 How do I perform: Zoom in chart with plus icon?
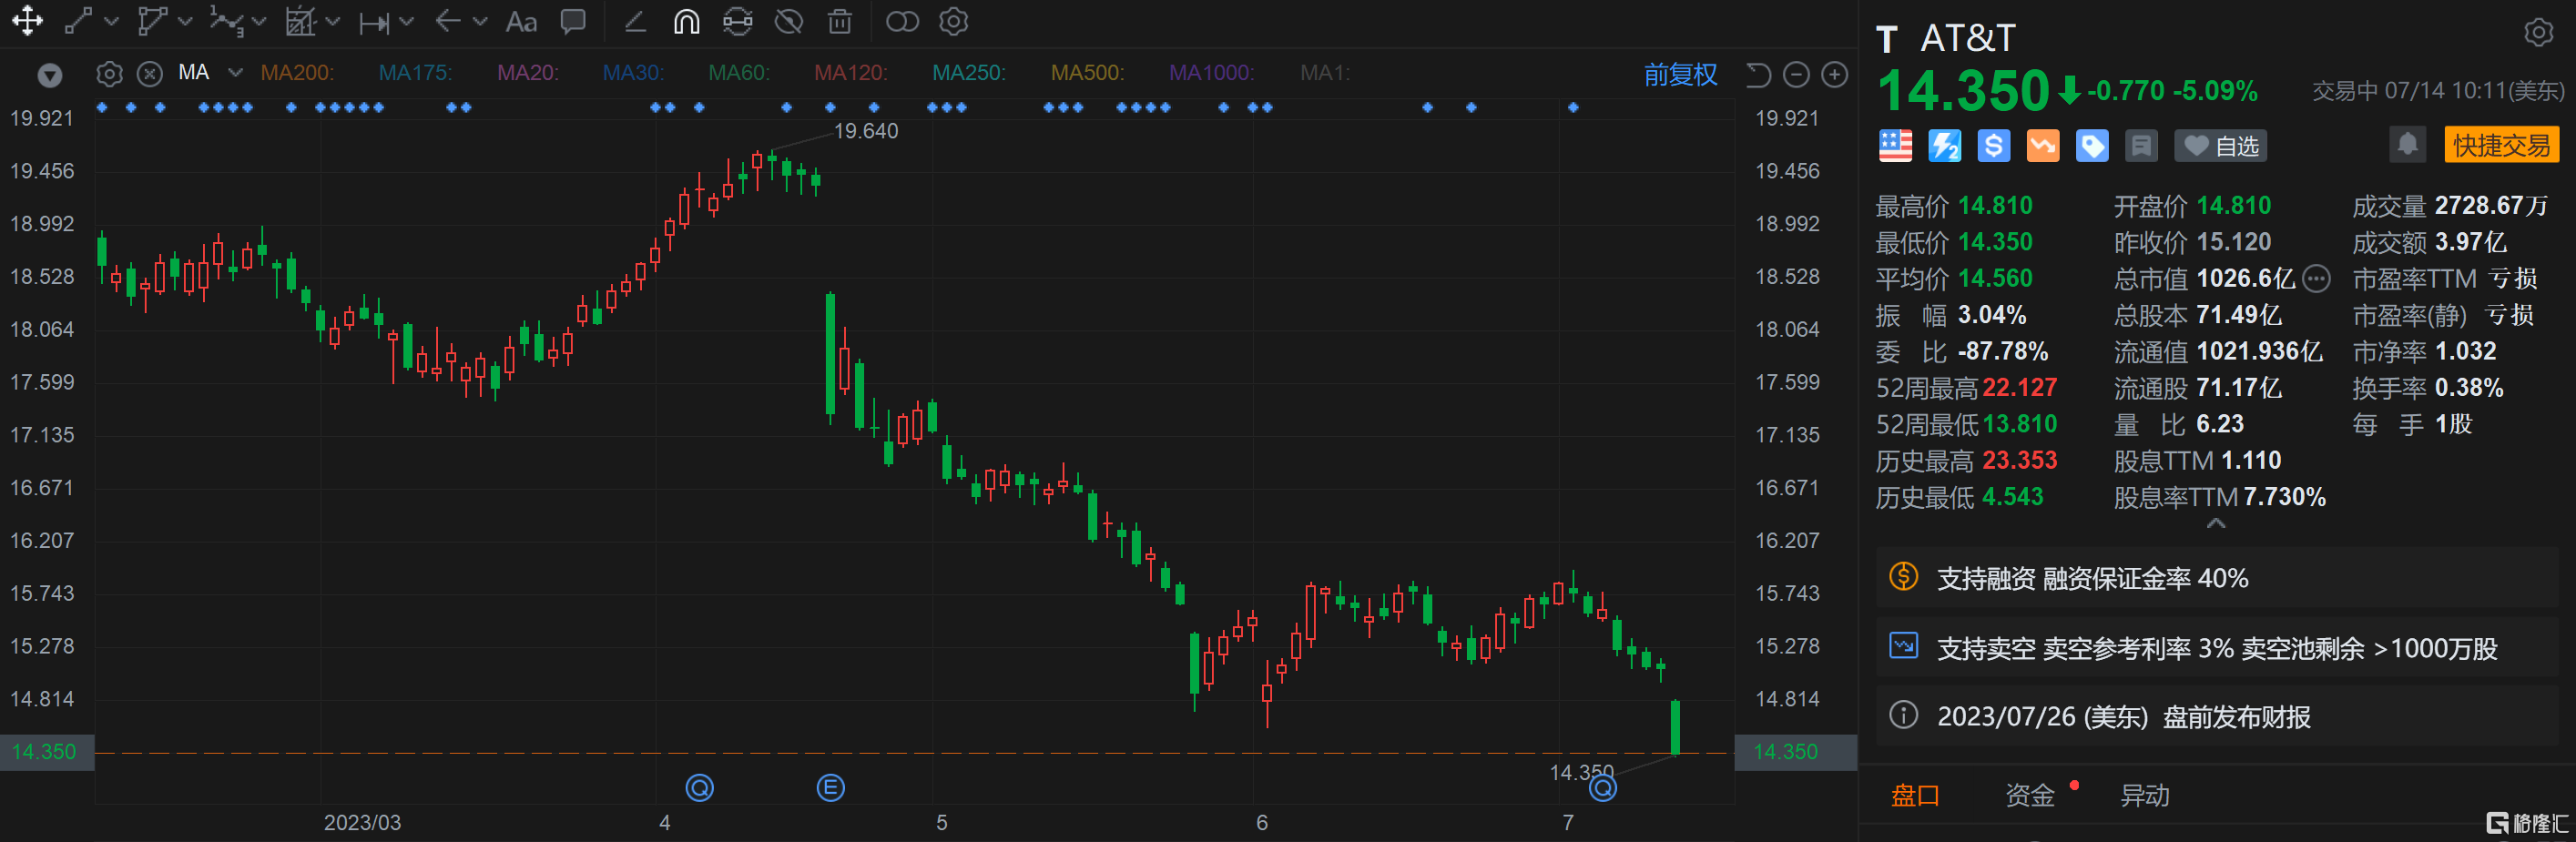[1835, 74]
